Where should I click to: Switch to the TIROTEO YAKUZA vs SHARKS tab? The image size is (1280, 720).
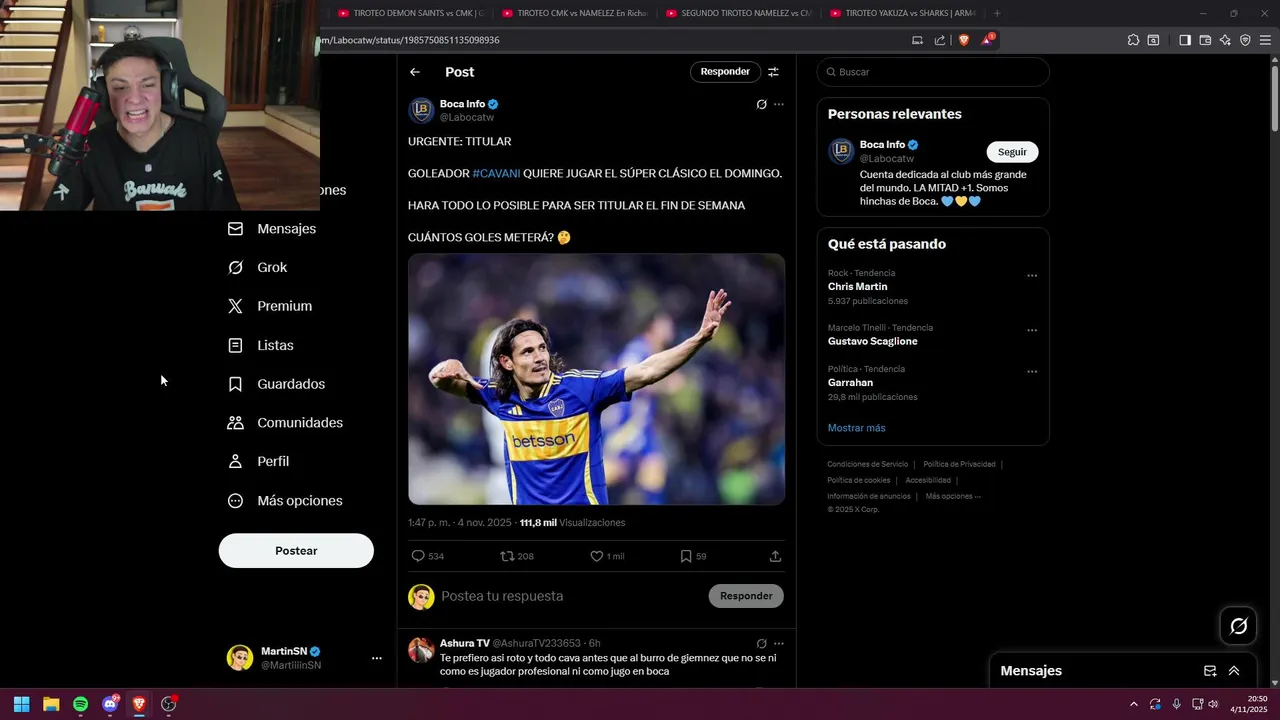(x=902, y=13)
